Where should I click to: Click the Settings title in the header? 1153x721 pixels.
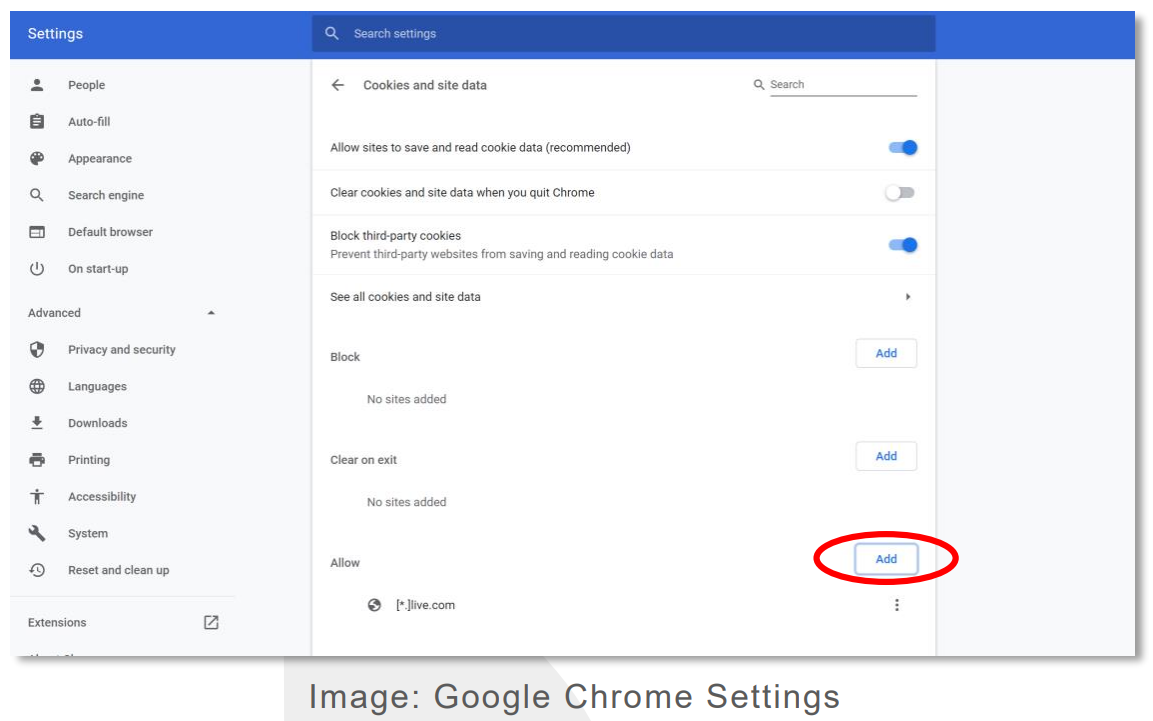(55, 34)
